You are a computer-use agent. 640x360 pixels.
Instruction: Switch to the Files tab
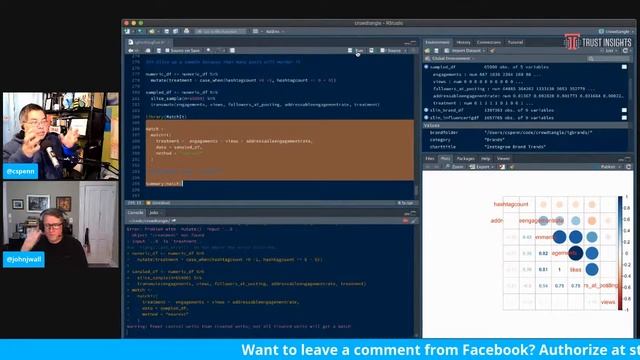(x=430, y=159)
